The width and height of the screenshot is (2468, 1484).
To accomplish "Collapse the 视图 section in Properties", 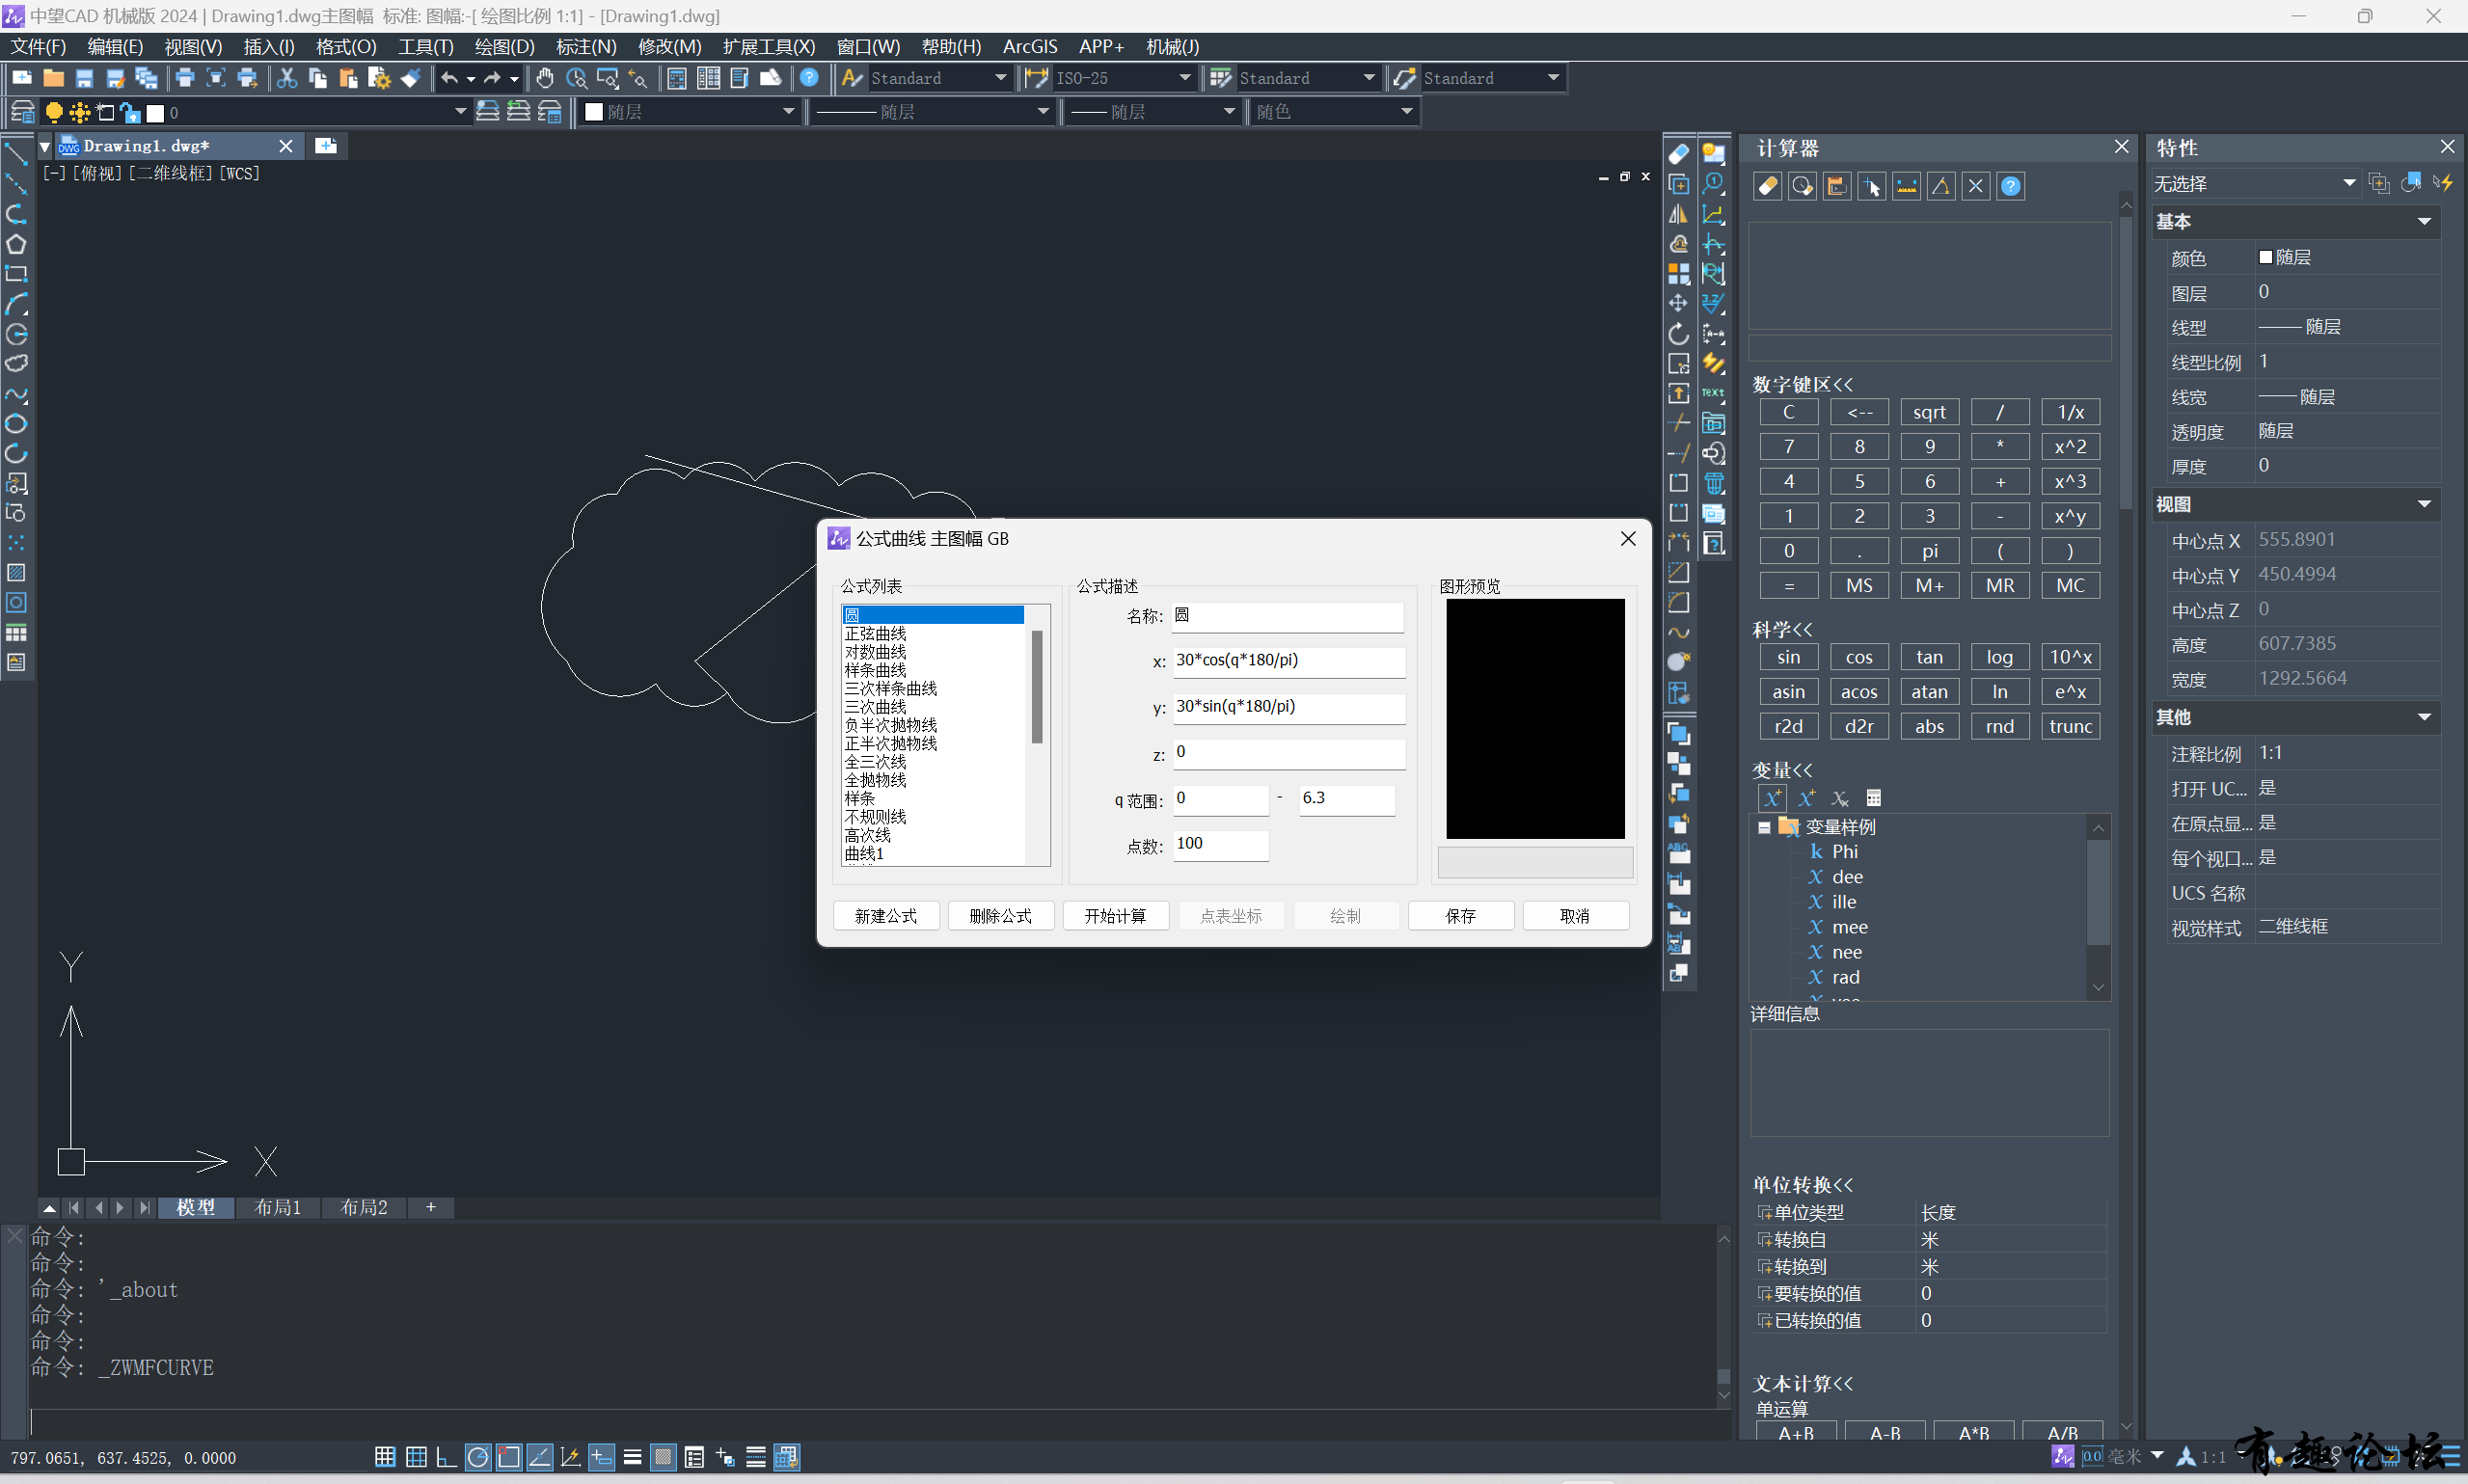I will point(2424,504).
